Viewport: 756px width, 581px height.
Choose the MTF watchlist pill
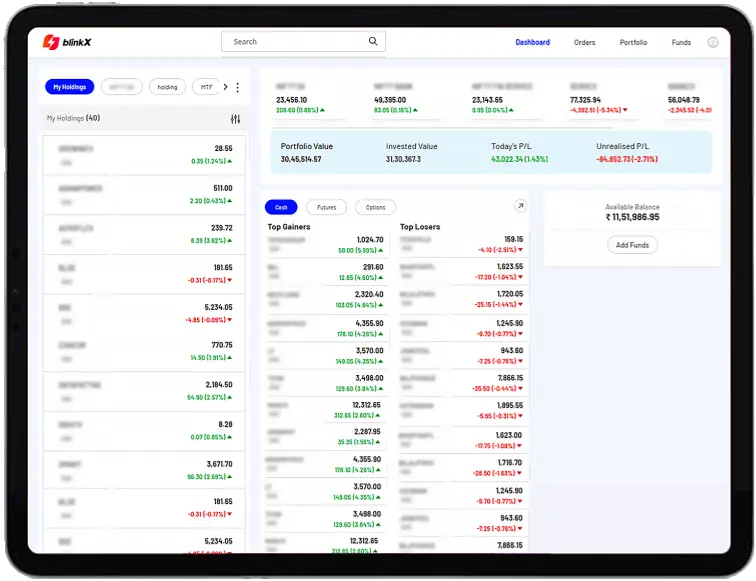(x=206, y=87)
